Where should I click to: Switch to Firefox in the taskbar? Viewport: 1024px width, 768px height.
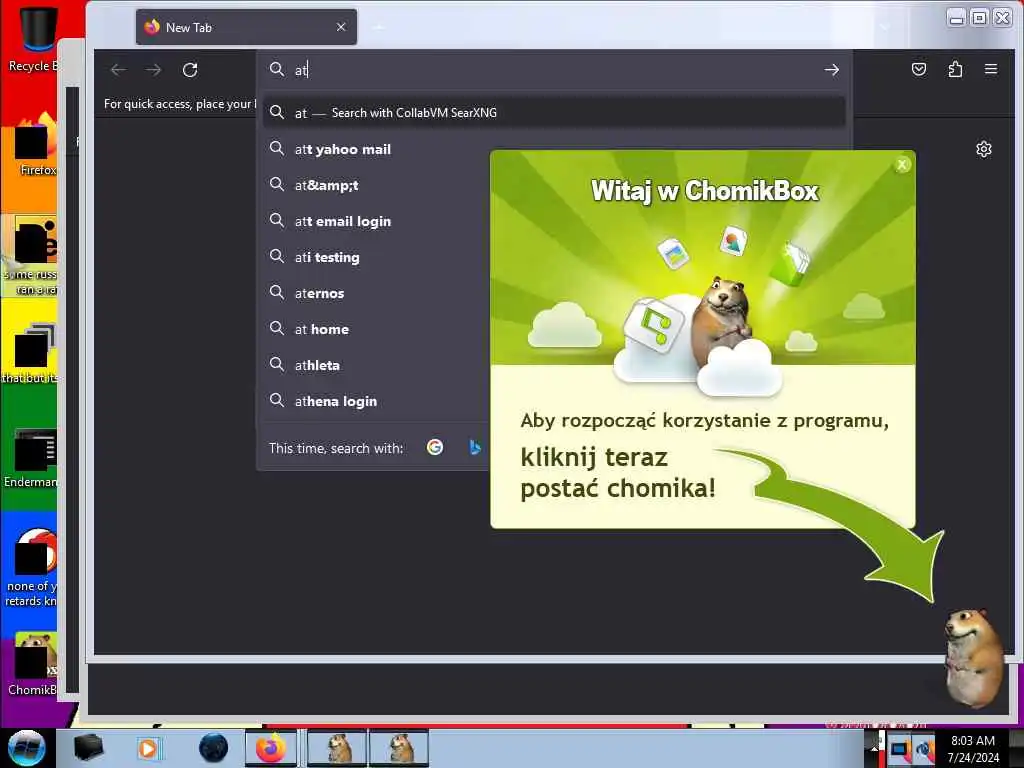pyautogui.click(x=272, y=748)
